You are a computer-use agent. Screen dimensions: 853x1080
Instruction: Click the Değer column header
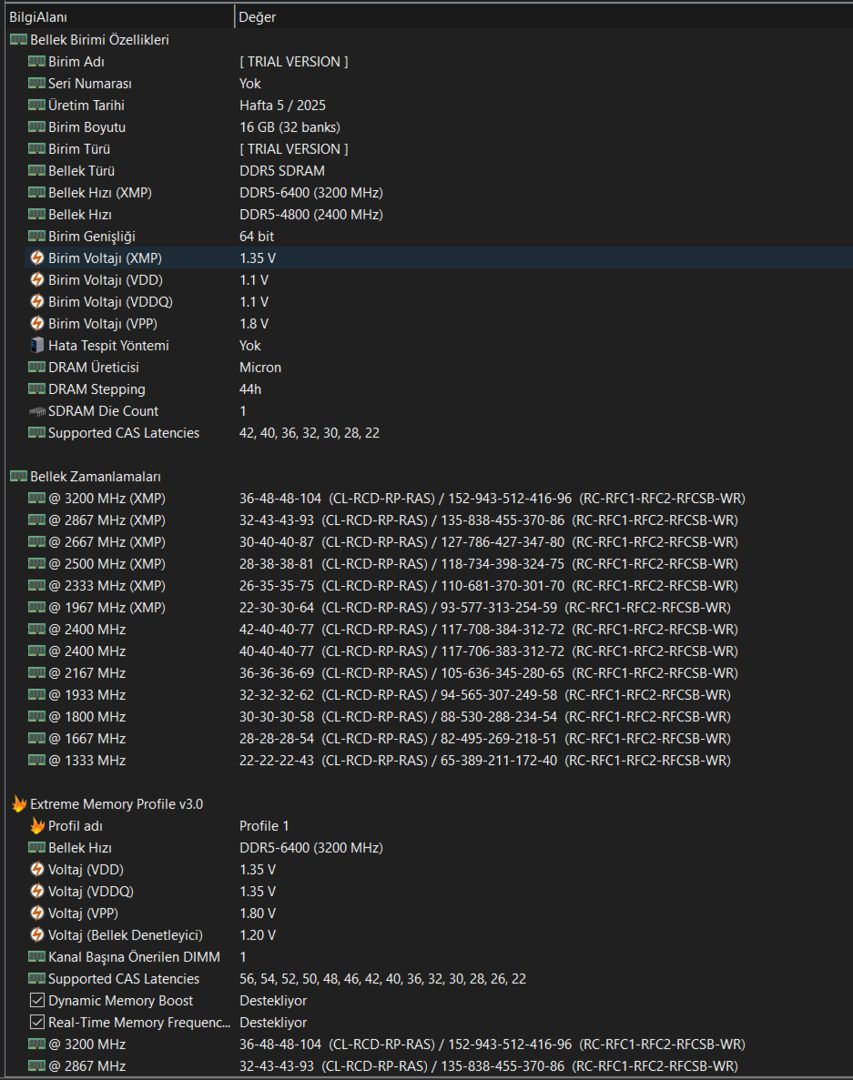544,17
